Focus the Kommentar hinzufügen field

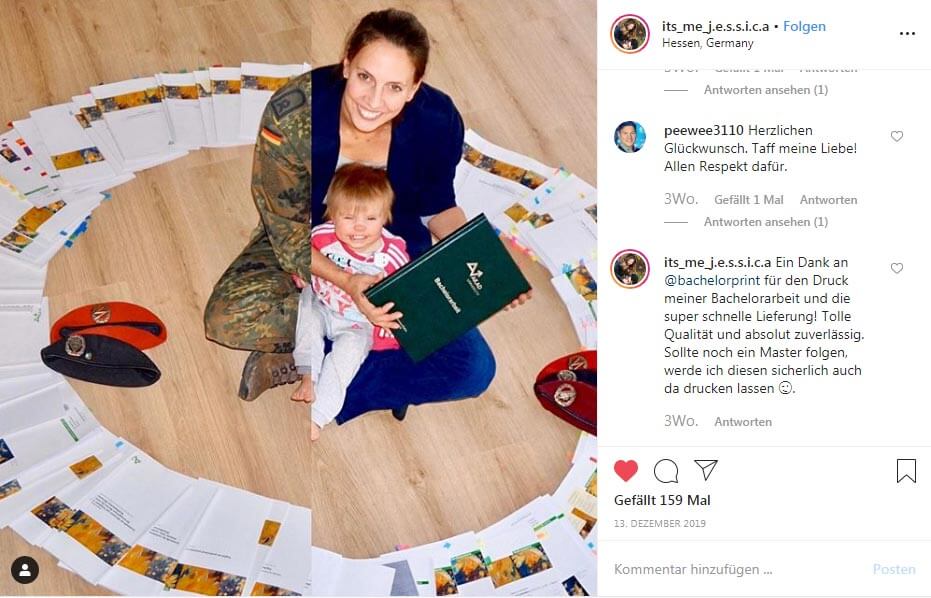click(x=736, y=569)
